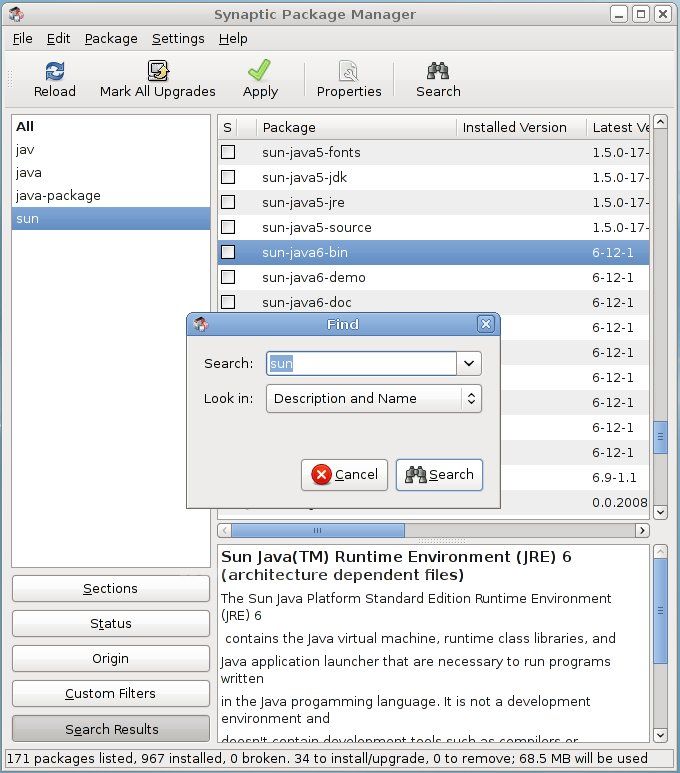Click the Synaptic icon in the Find title bar
Image resolution: width=680 pixels, height=773 pixels.
coord(201,324)
